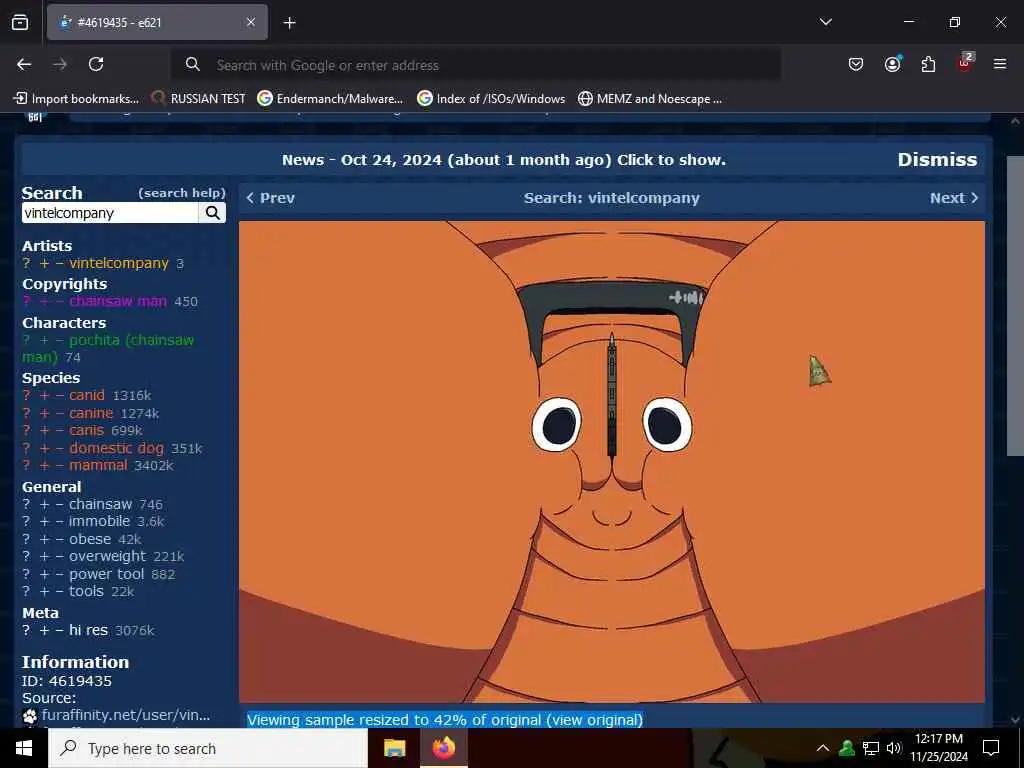Open the mammal species tag
1024x768 pixels.
click(x=98, y=465)
